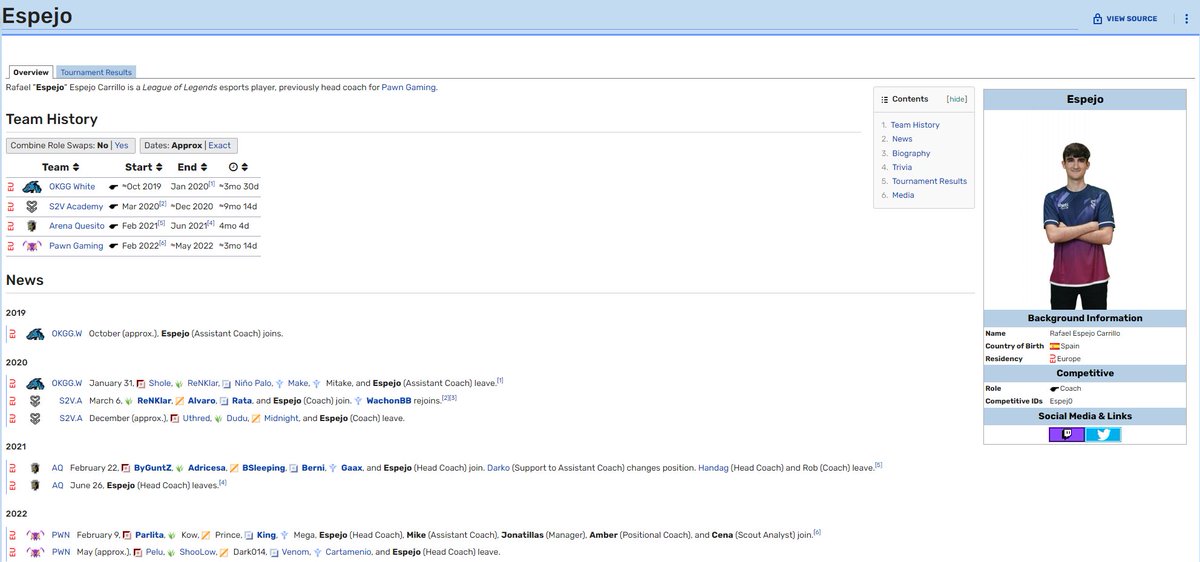Open the S2V Academy team link

[77, 206]
